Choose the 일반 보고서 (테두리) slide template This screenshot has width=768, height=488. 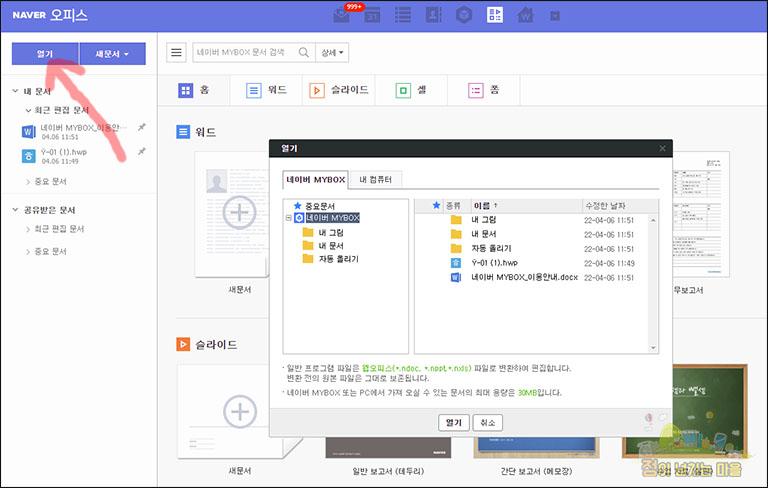point(388,448)
